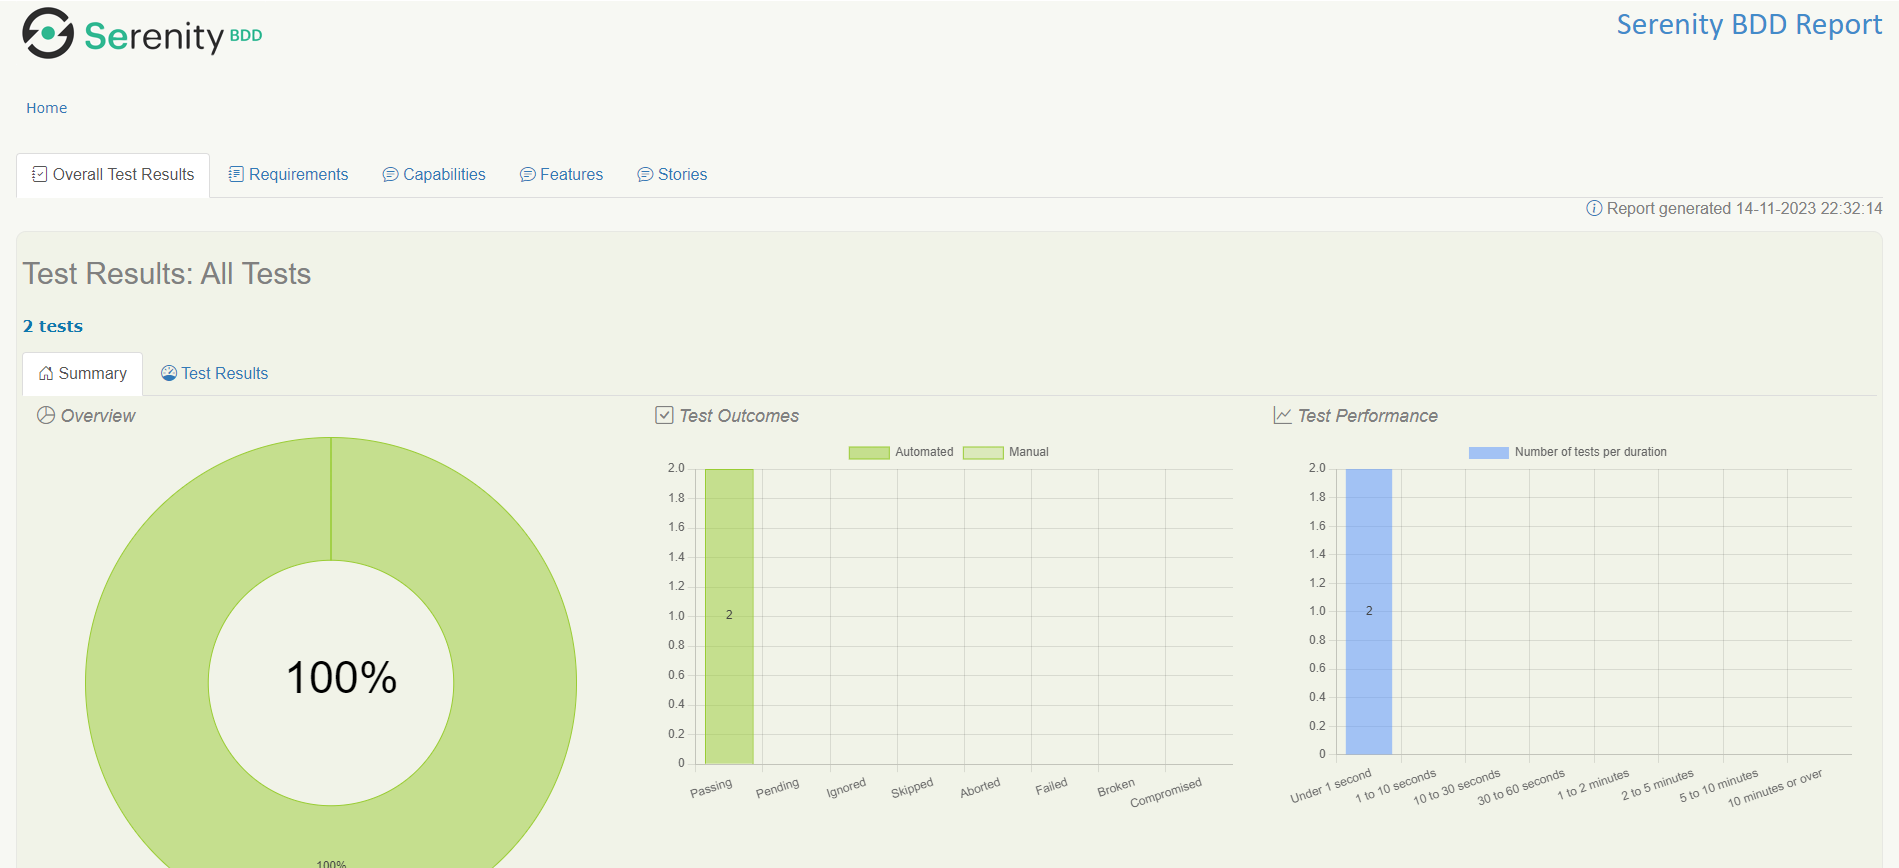Click the info icon beside Report generated

point(1594,208)
